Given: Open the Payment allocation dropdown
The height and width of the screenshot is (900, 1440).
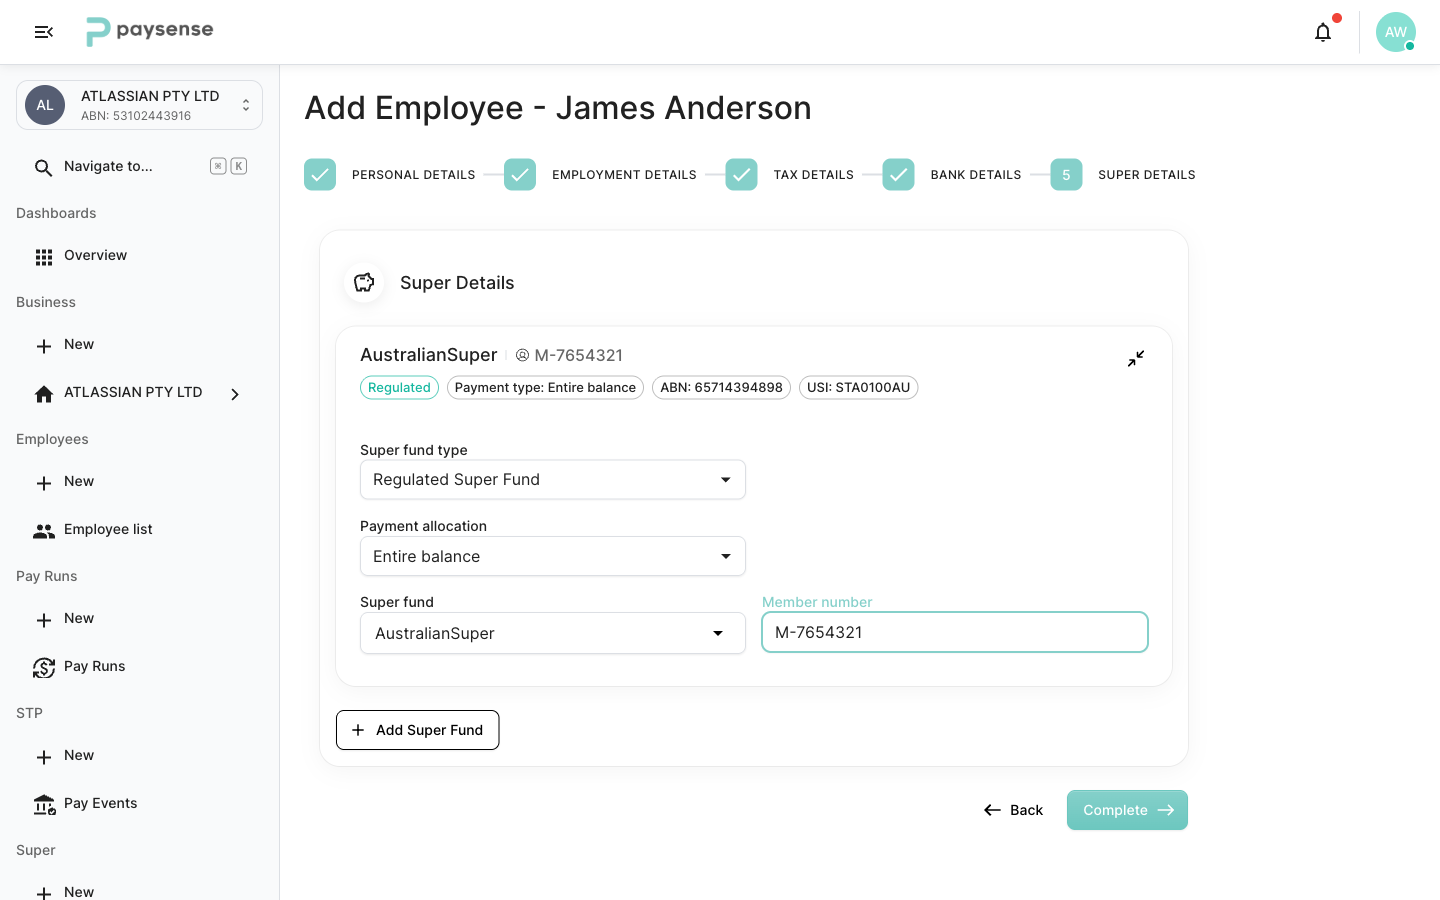Looking at the screenshot, I should 553,556.
